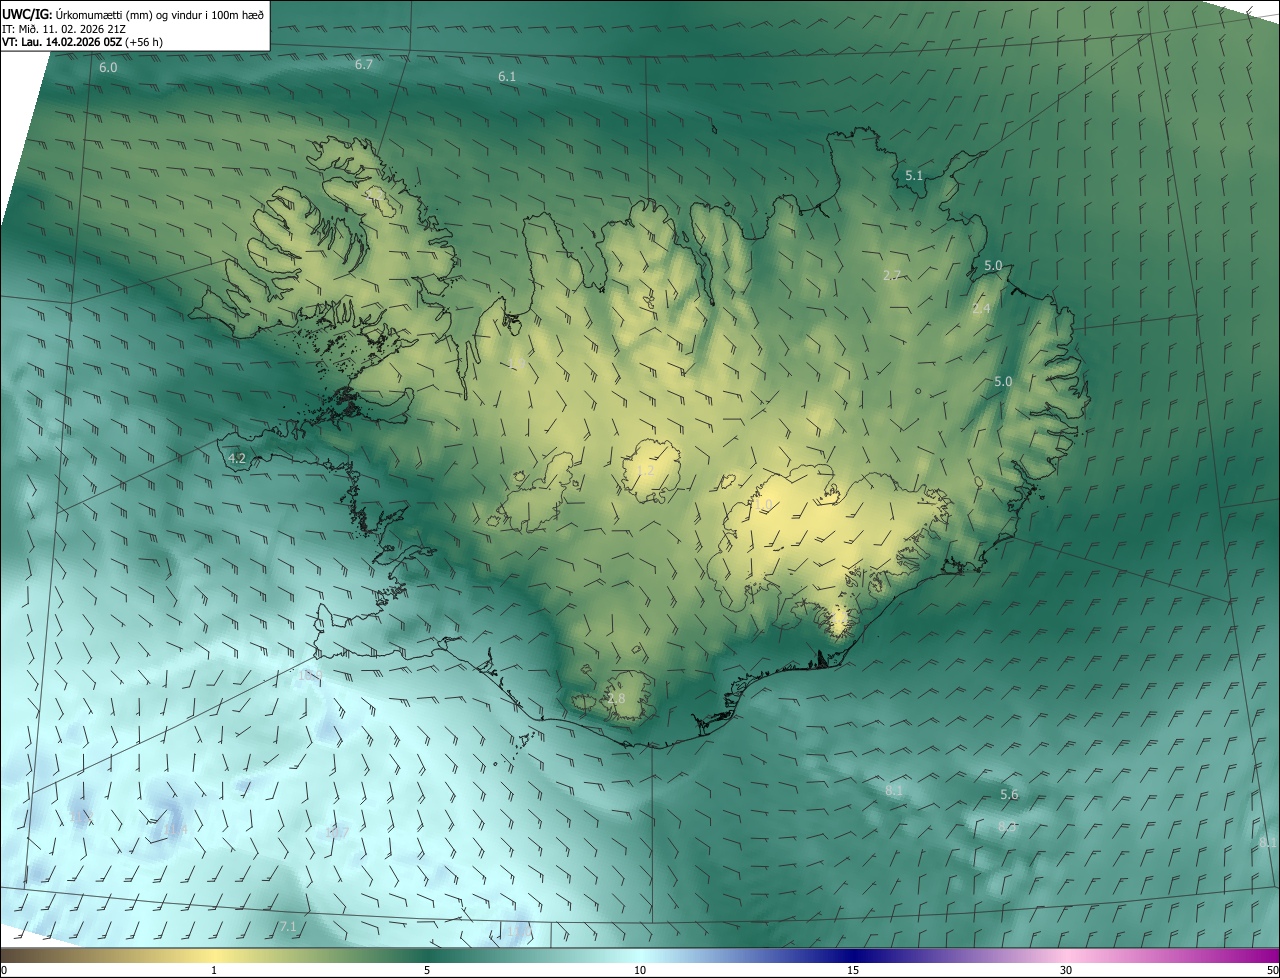Click the precipitable water colour scale bar

640,955
